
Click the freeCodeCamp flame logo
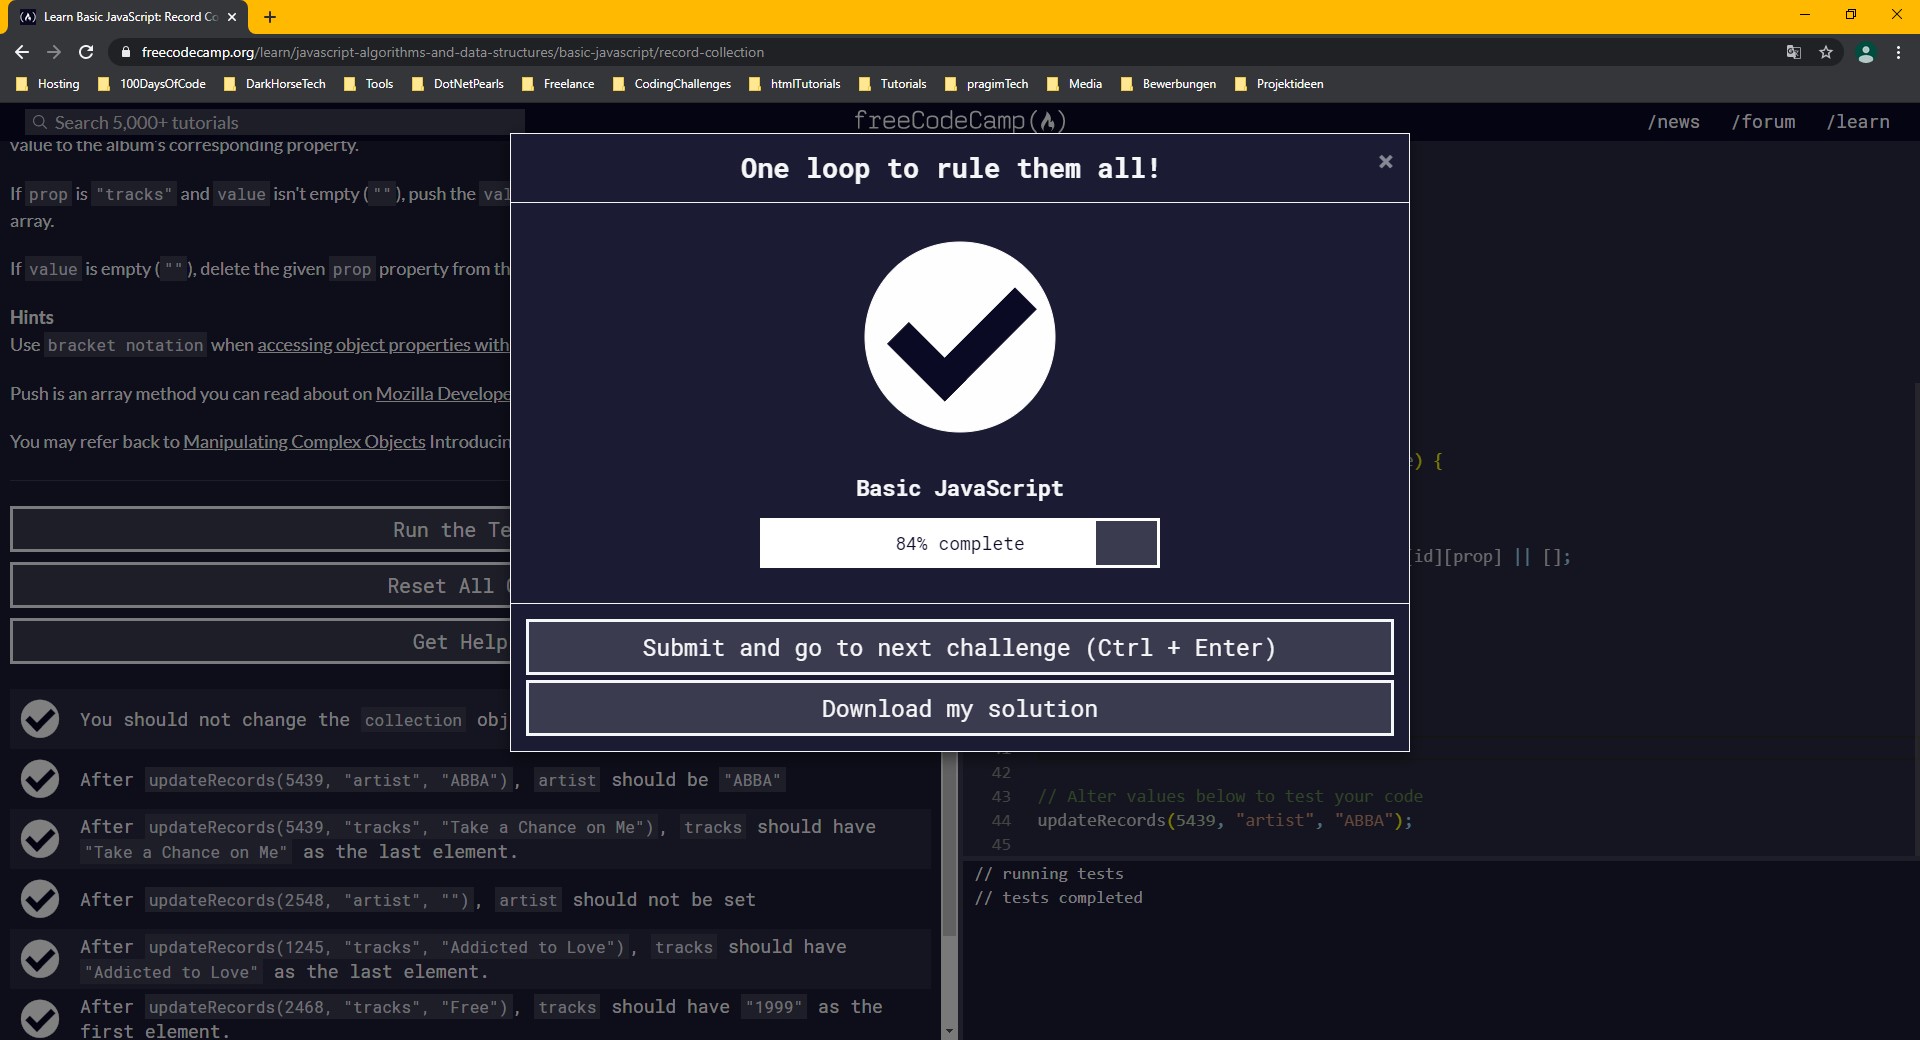coord(1049,120)
